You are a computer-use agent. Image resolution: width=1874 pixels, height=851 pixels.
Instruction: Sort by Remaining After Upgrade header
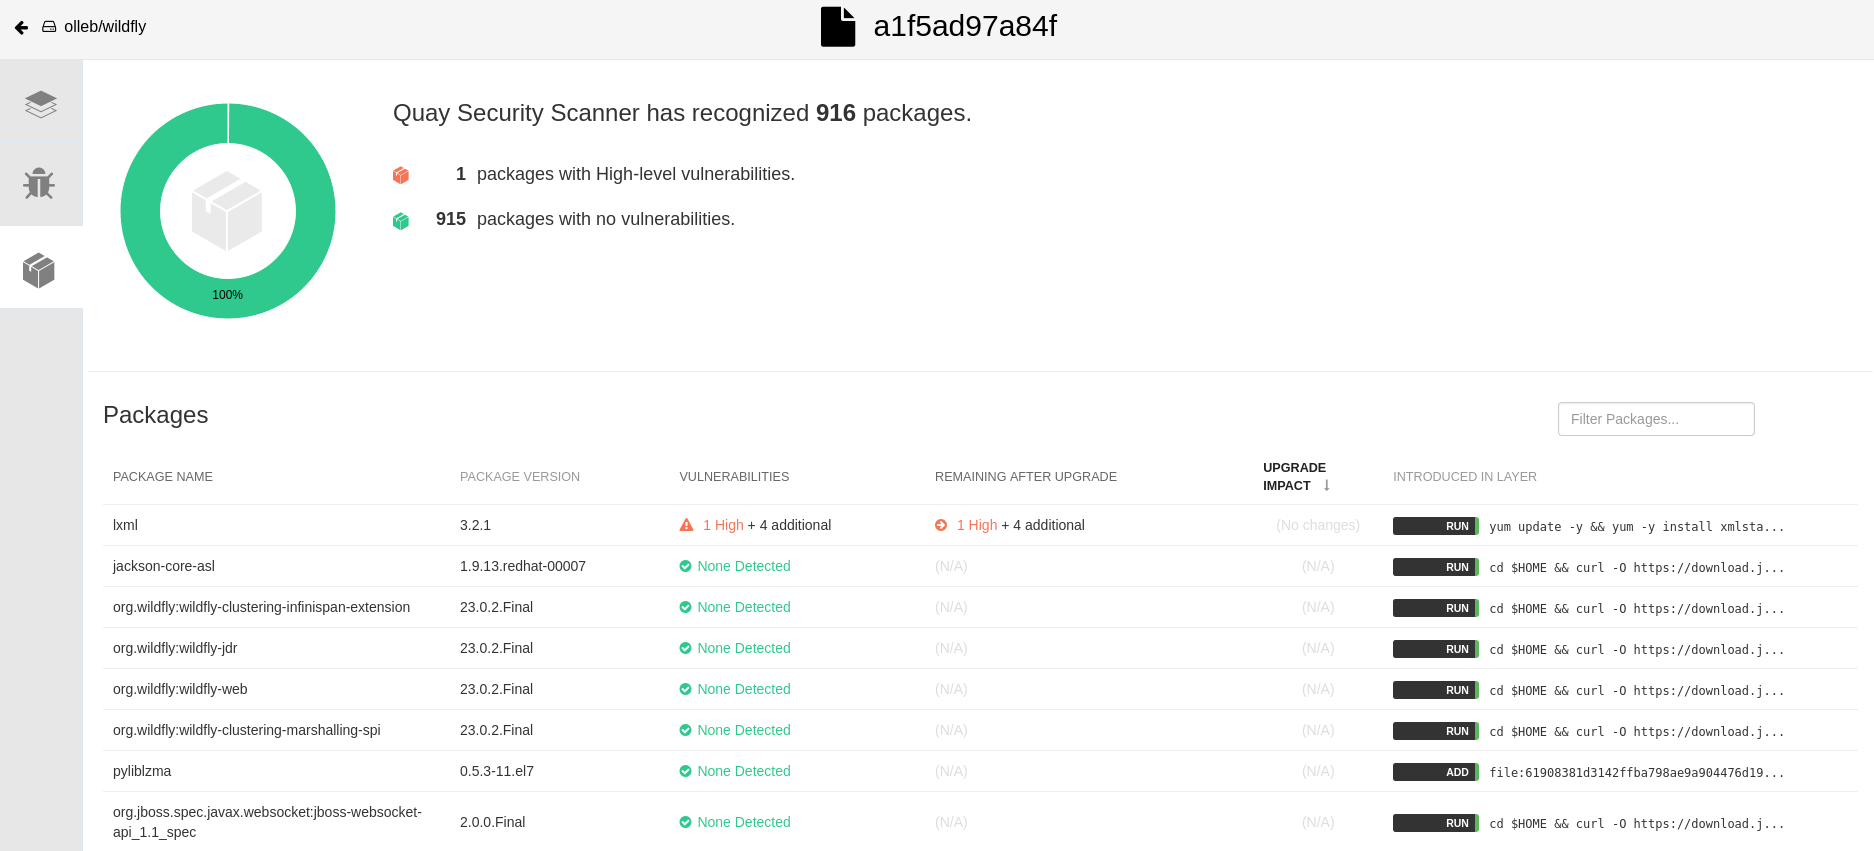(1025, 477)
